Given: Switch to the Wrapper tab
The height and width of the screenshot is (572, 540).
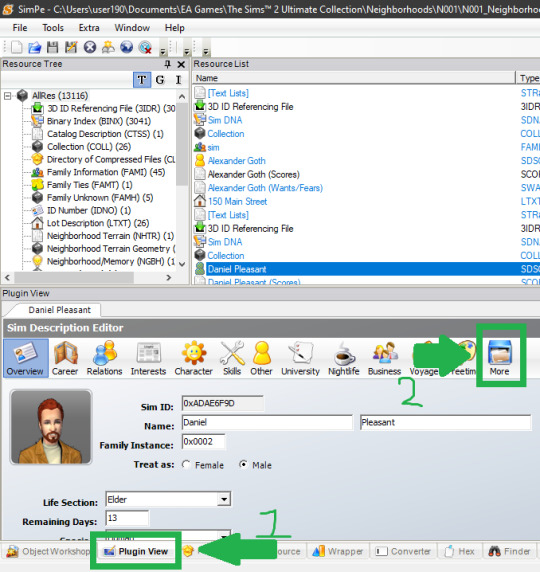Looking at the screenshot, I should tap(338, 551).
